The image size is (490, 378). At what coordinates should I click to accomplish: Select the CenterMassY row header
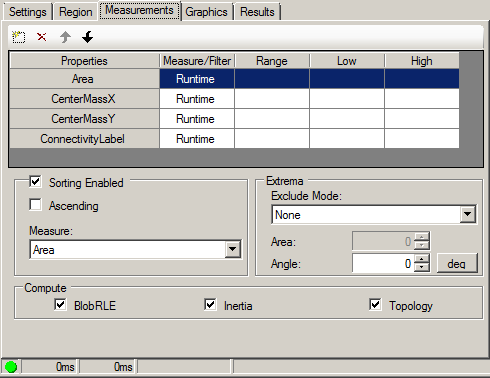[84, 119]
